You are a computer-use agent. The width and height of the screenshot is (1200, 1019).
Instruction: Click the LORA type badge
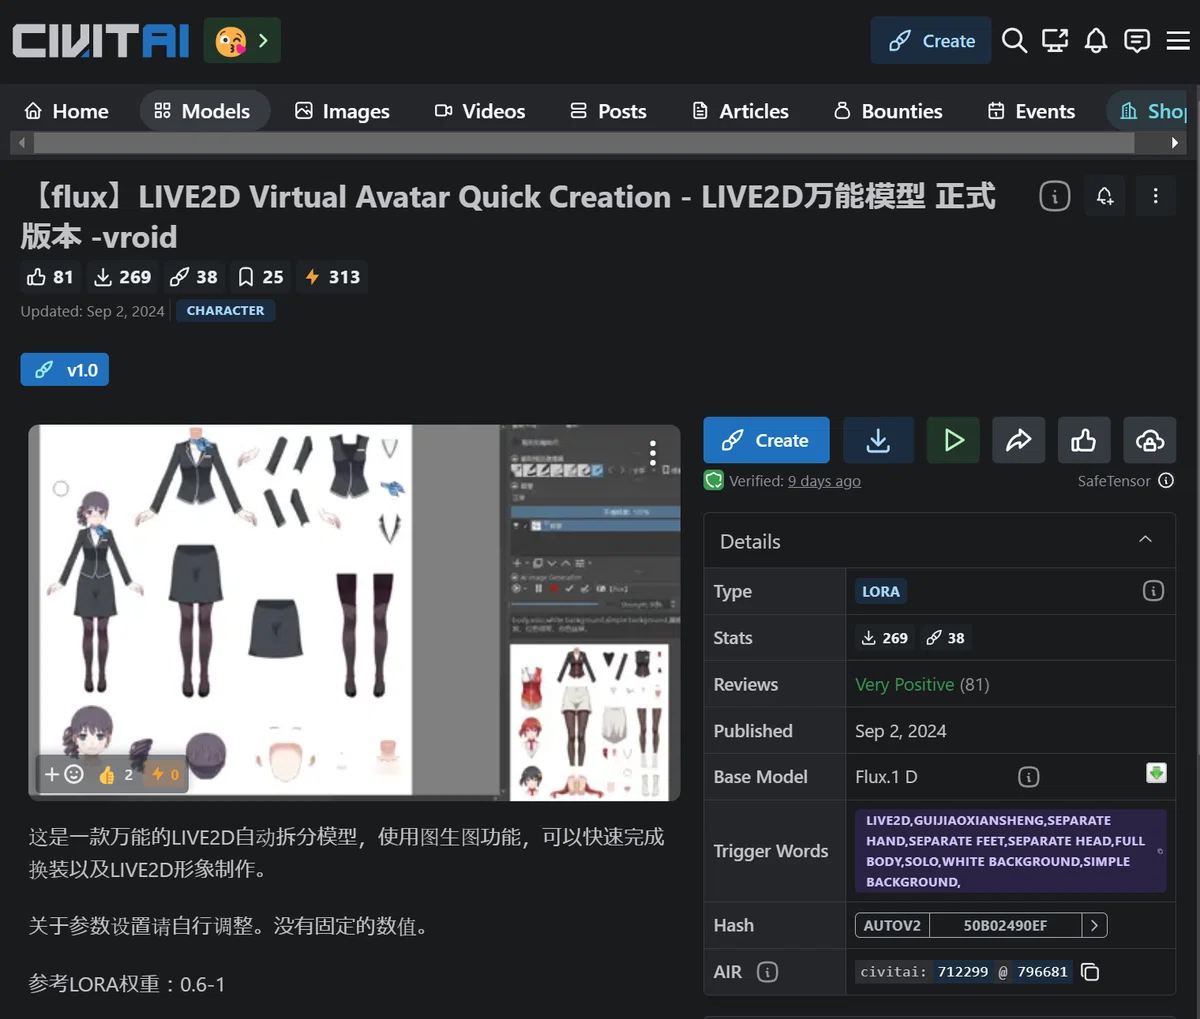(881, 591)
